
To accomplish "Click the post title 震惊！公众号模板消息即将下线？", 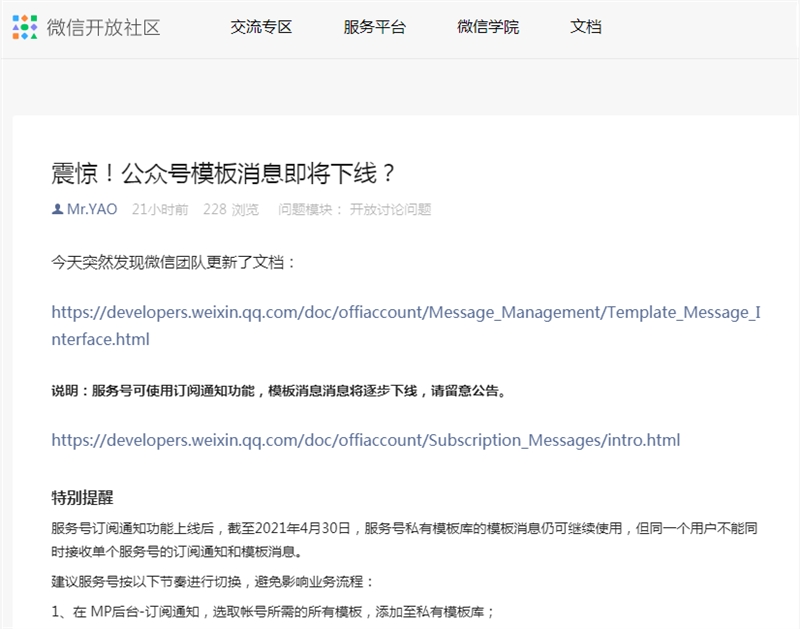I will coord(223,173).
